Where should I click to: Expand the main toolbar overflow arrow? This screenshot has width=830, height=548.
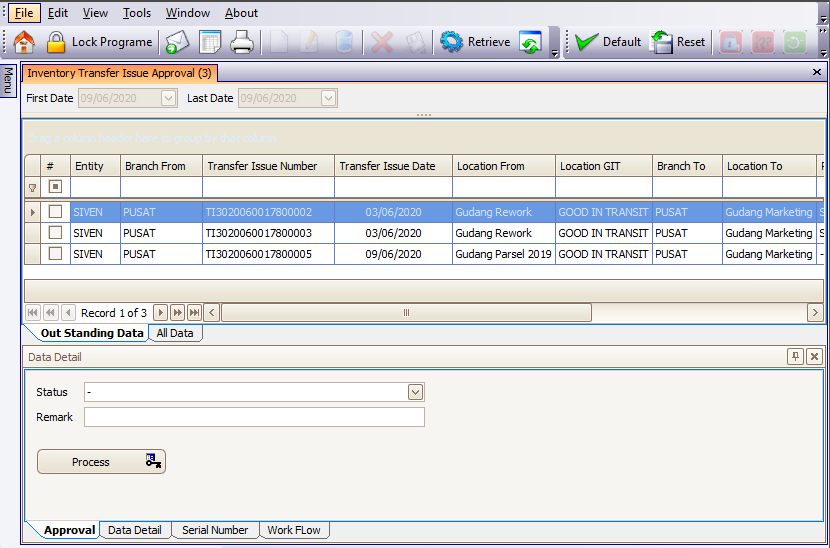coord(554,52)
